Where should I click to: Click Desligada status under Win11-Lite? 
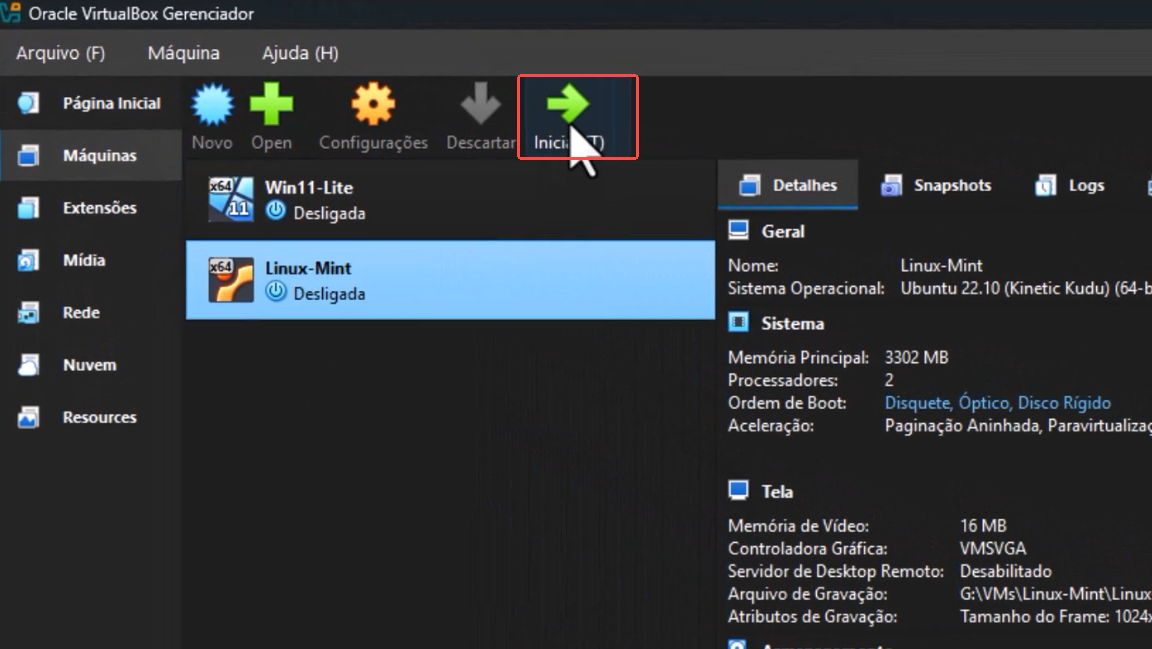pyautogui.click(x=329, y=213)
